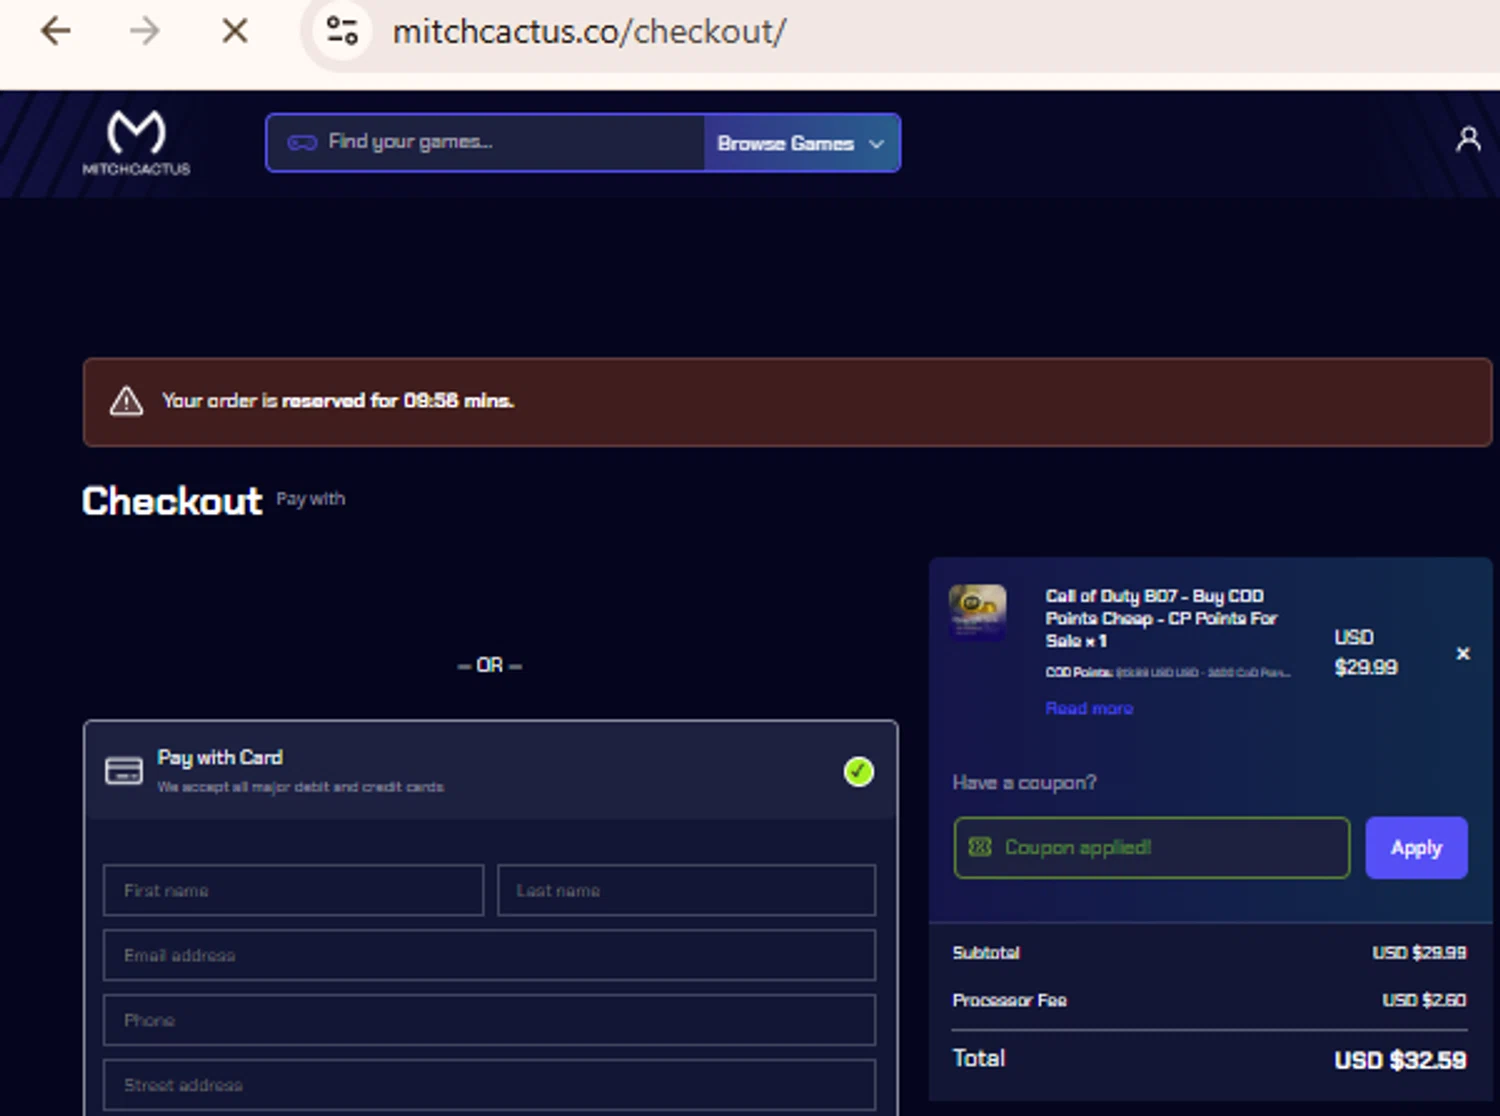Image resolution: width=1500 pixels, height=1116 pixels.
Task: Open the Call of Duty product thumbnail
Action: (x=977, y=612)
